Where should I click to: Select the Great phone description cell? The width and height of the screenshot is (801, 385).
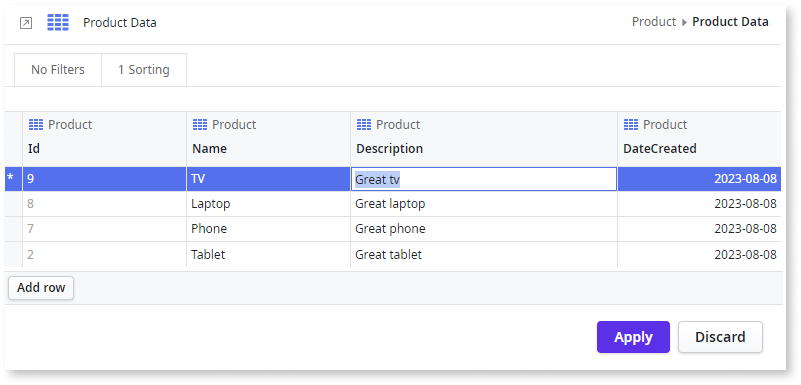click(484, 229)
